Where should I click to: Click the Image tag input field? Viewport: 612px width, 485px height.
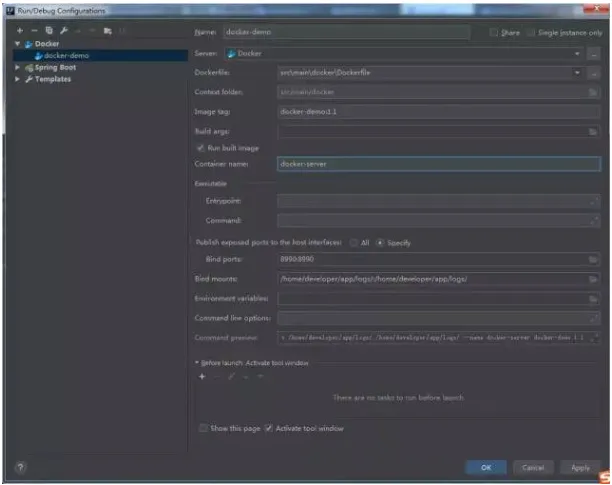coord(438,112)
